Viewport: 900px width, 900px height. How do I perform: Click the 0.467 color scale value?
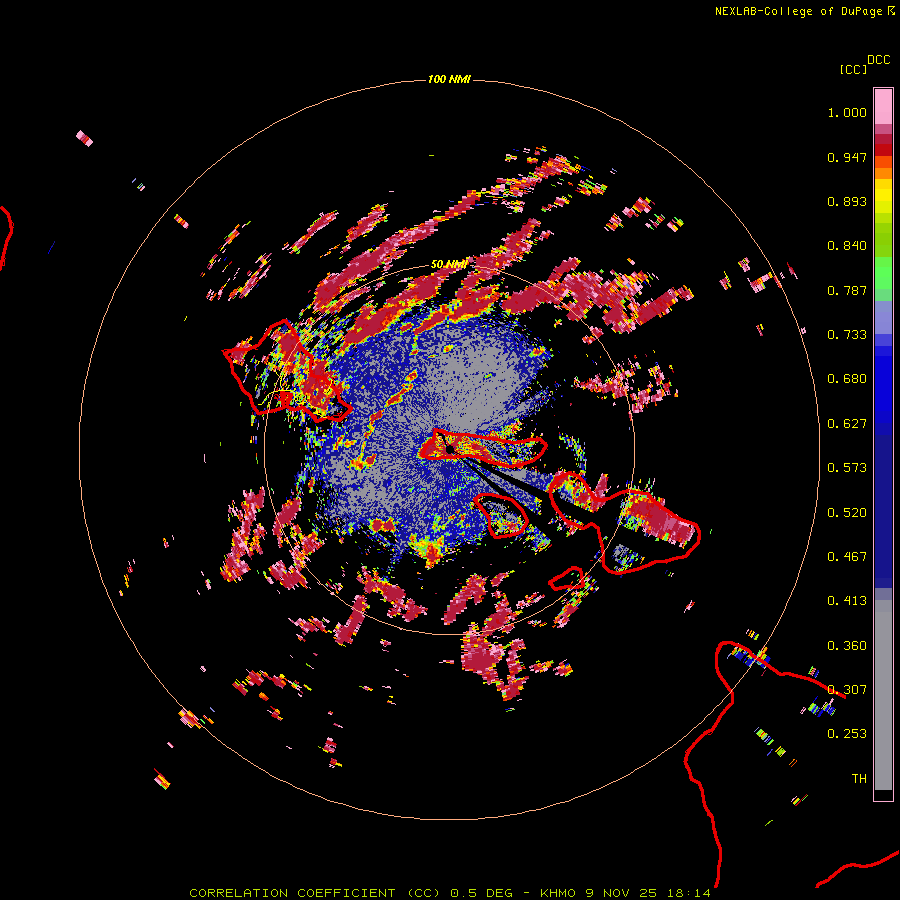click(847, 557)
